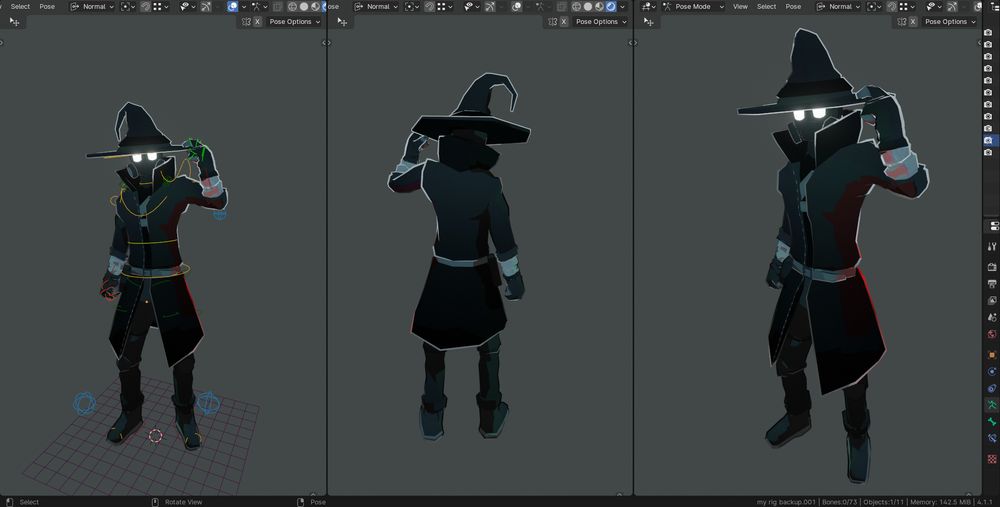Image resolution: width=1000 pixels, height=507 pixels.
Task: Expand Pose Options in the right viewport
Action: pyautogui.click(x=949, y=21)
